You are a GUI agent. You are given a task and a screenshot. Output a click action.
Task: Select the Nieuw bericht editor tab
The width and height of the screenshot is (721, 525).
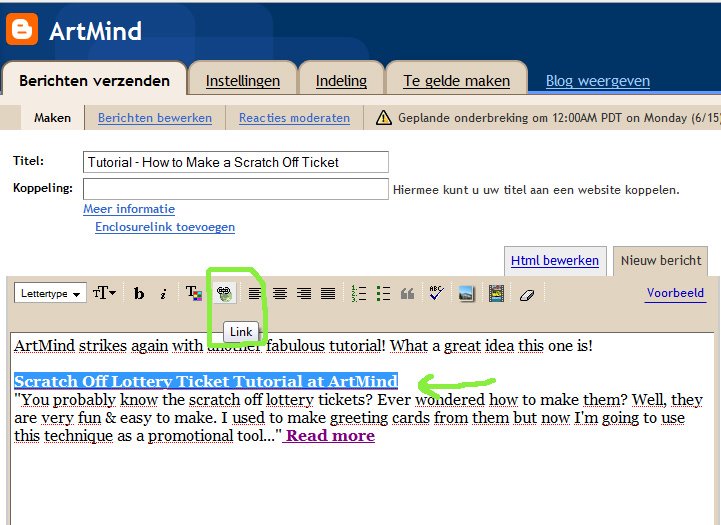pos(661,261)
